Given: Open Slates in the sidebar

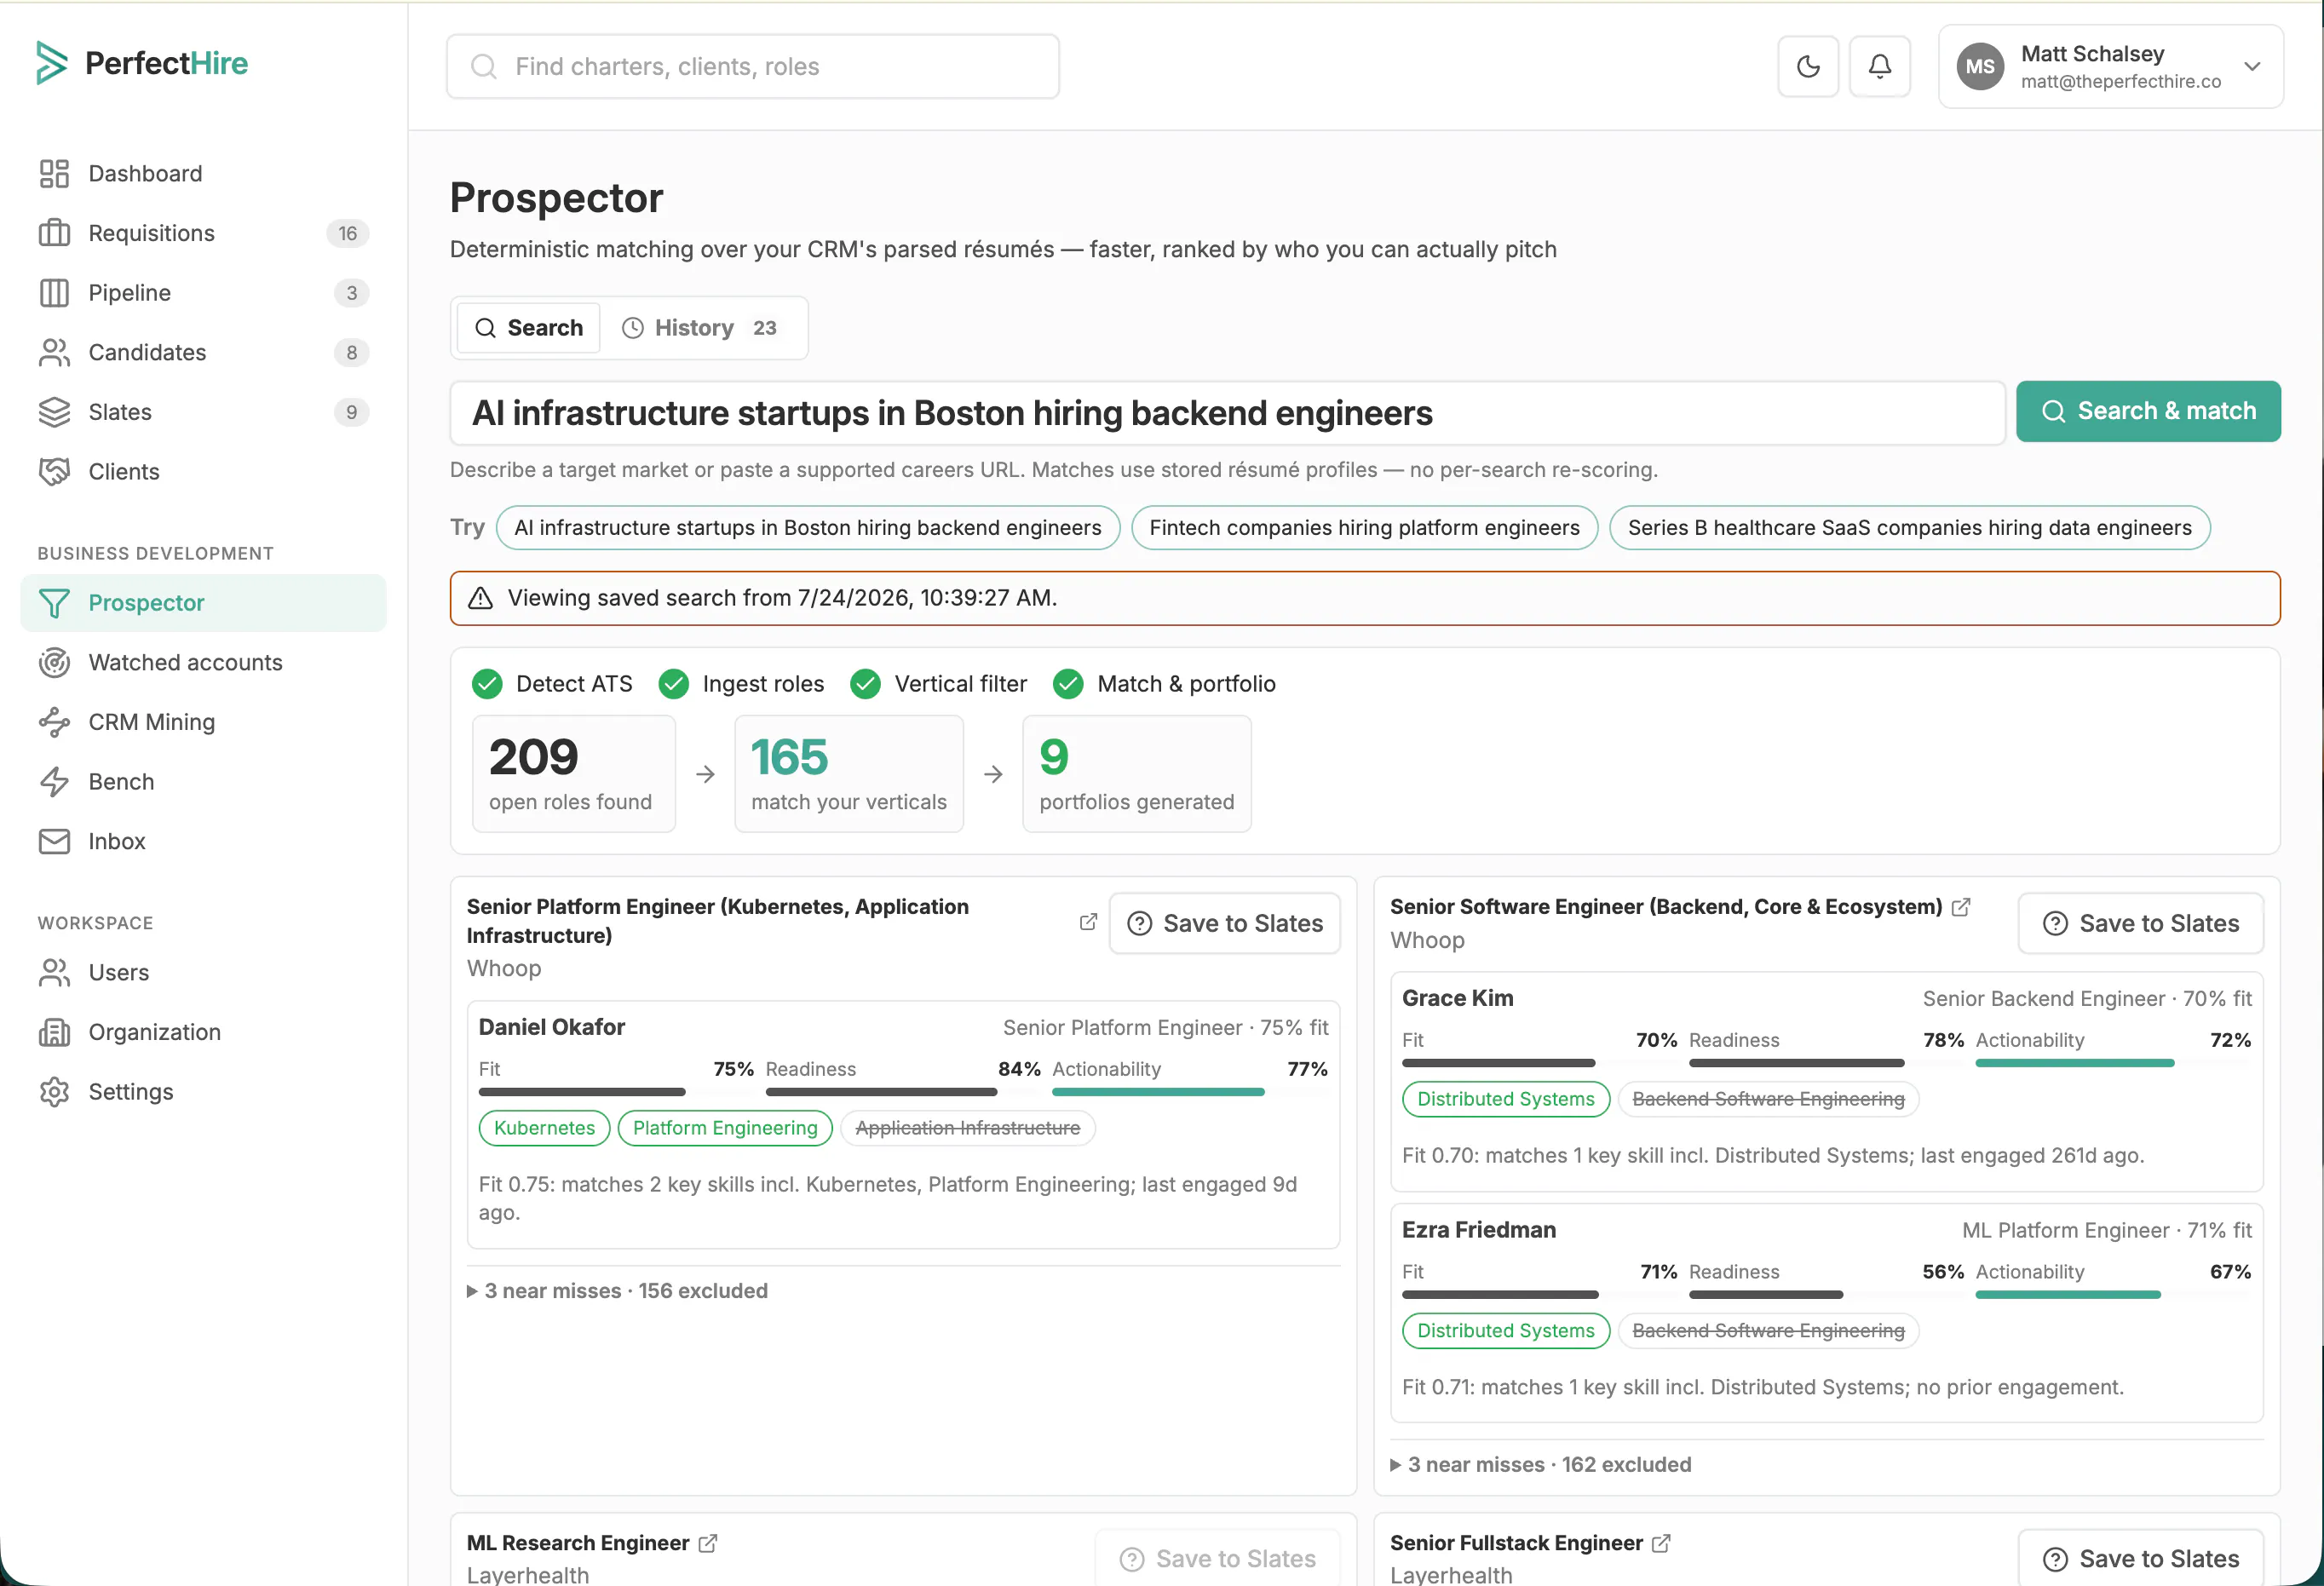Looking at the screenshot, I should tap(204, 412).
